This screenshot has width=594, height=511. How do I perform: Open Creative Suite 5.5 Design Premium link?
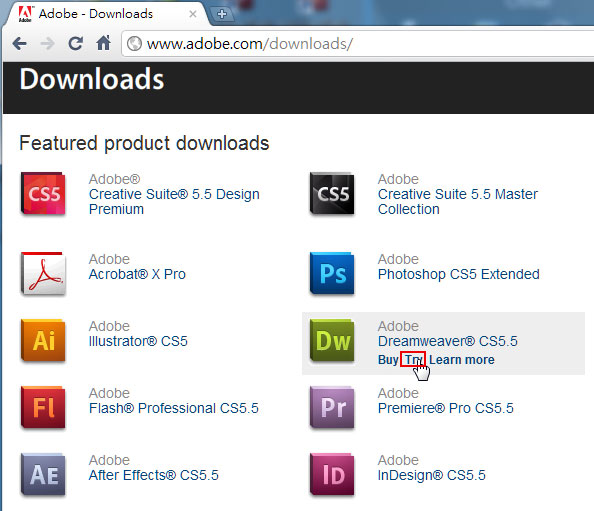coord(174,202)
